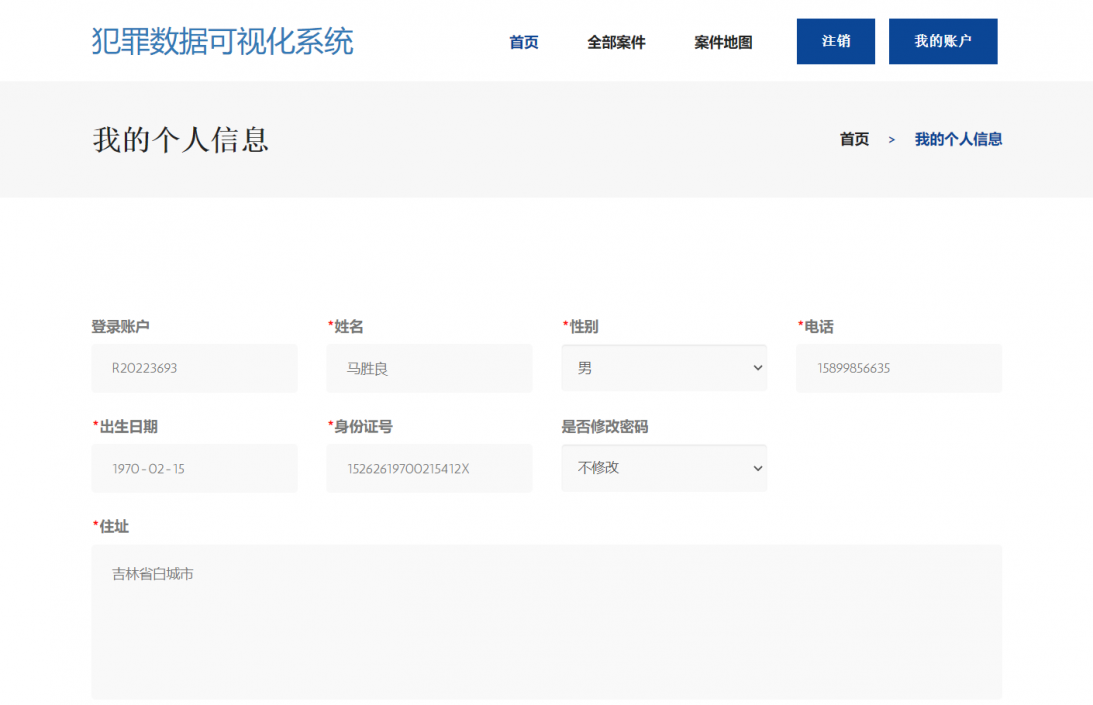This screenshot has width=1093, height=705.
Task: Select the 登录账户 field R20223693
Action: (194, 368)
